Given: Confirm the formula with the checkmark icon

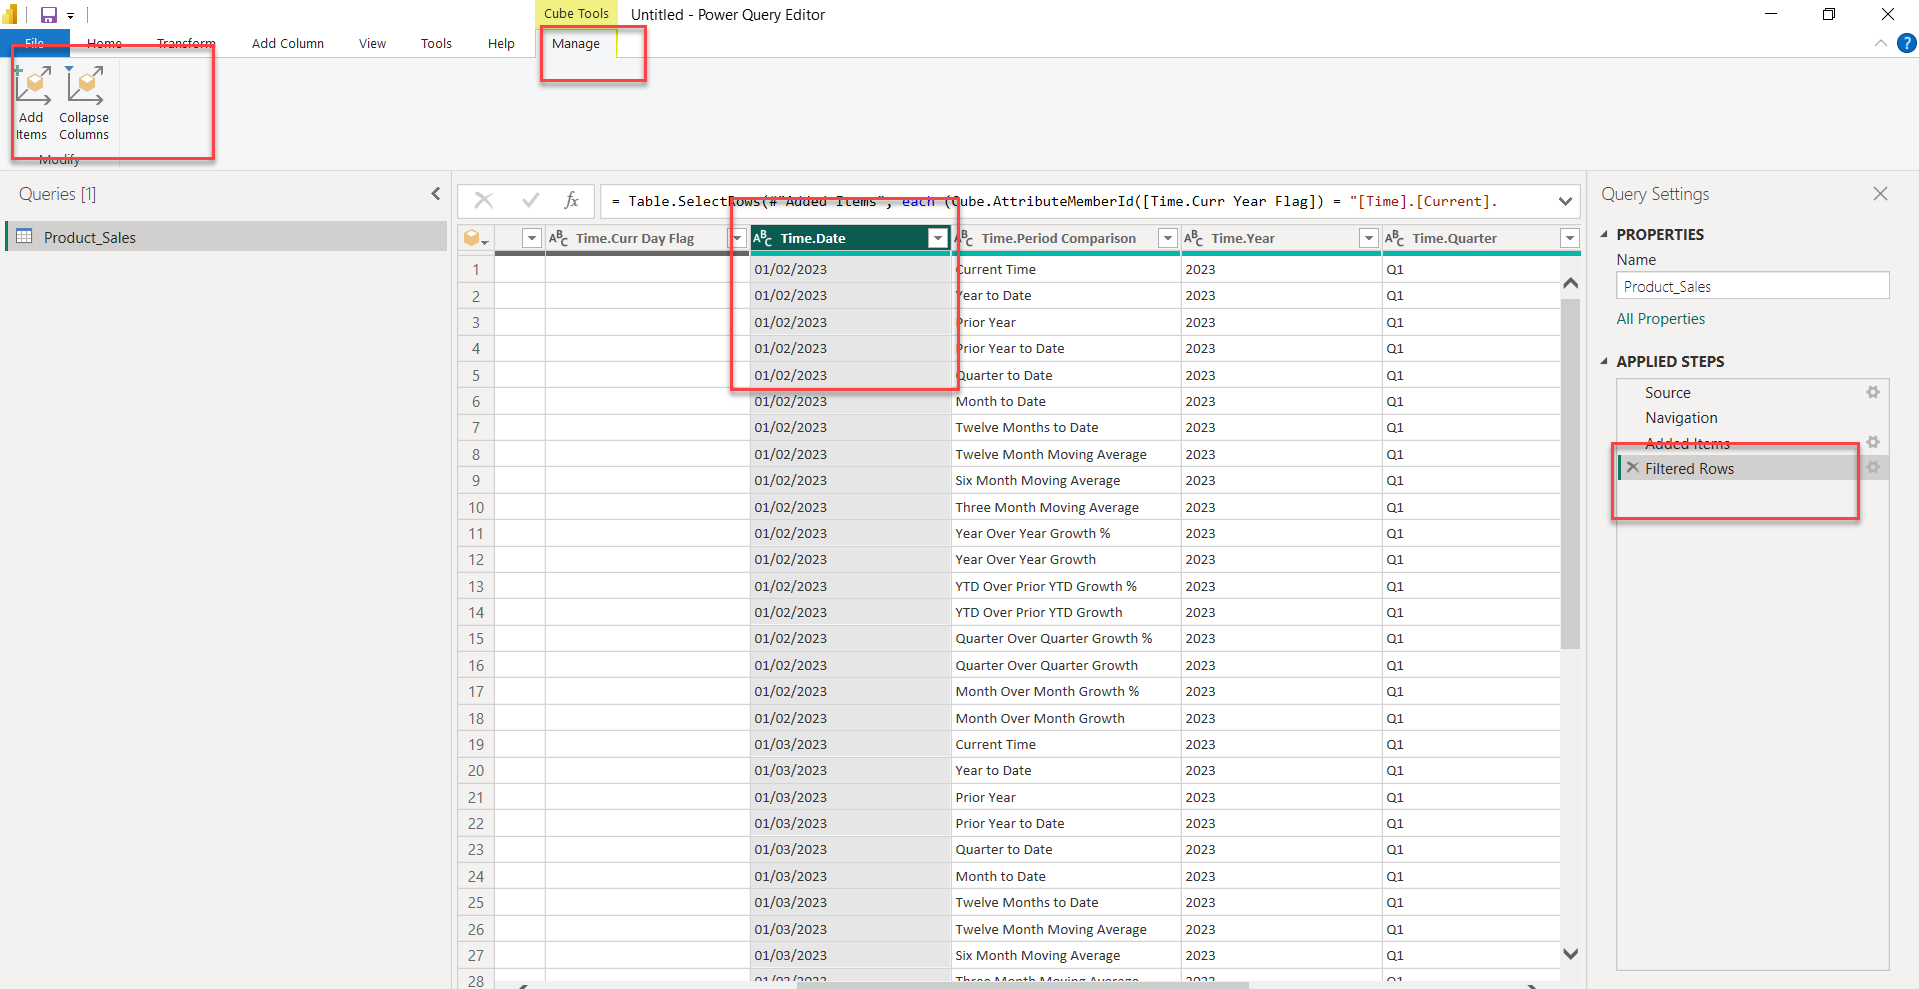Looking at the screenshot, I should point(530,201).
